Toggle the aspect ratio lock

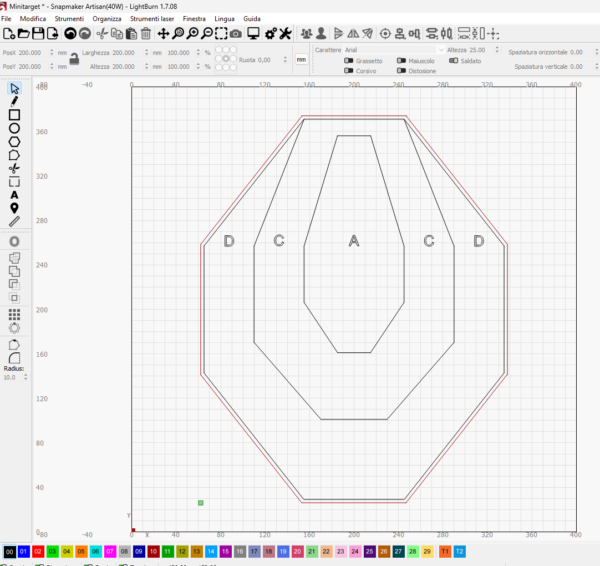(74, 59)
